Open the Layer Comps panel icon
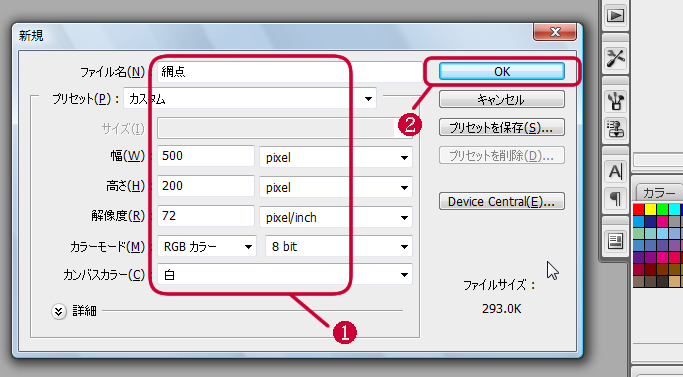Viewport: 683px width, 377px height. pyautogui.click(x=615, y=241)
